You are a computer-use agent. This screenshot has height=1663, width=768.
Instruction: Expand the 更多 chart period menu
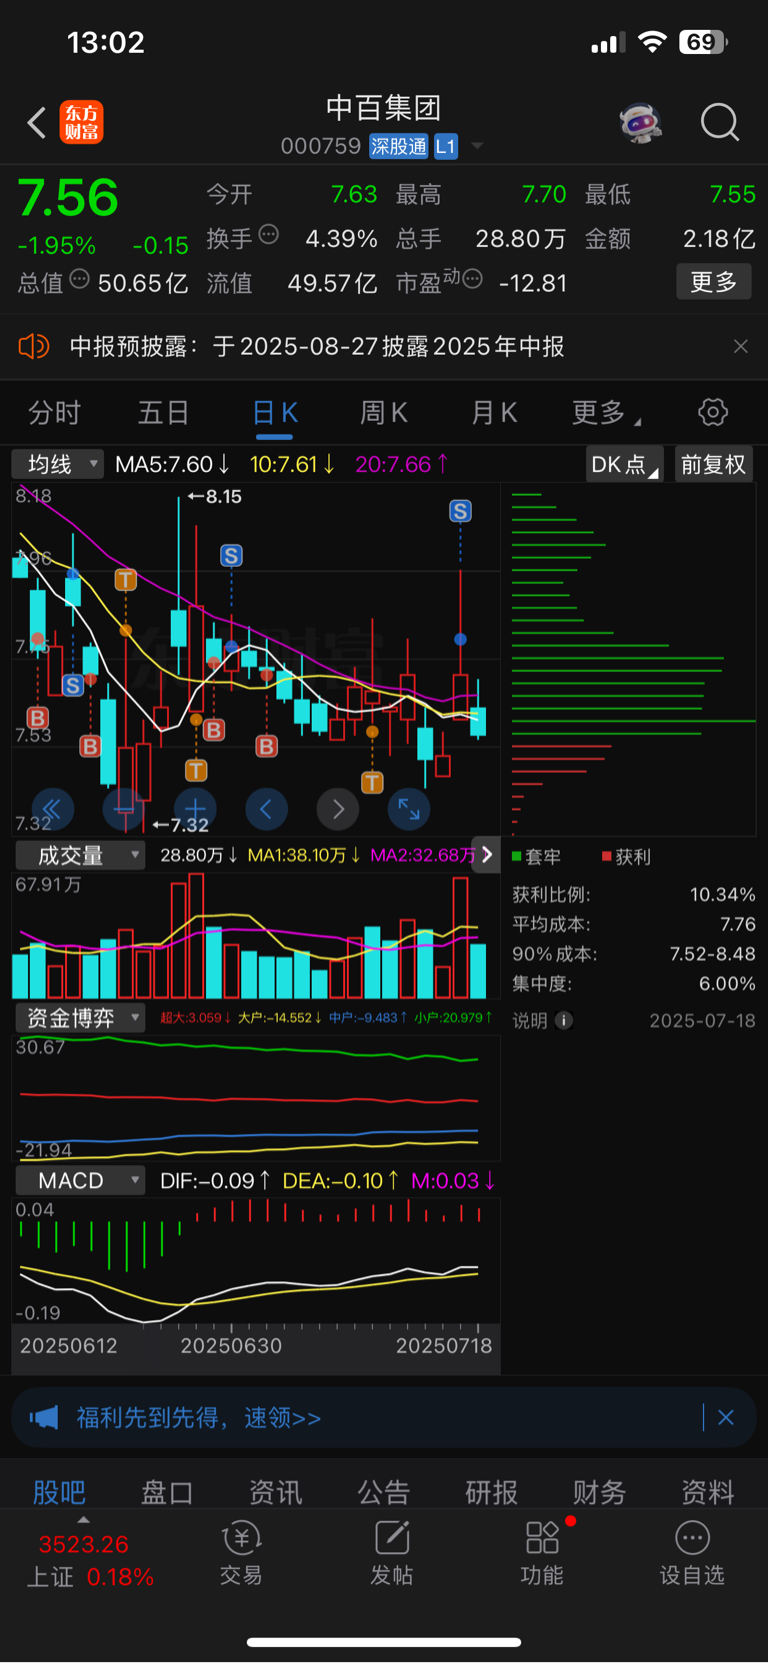point(606,412)
